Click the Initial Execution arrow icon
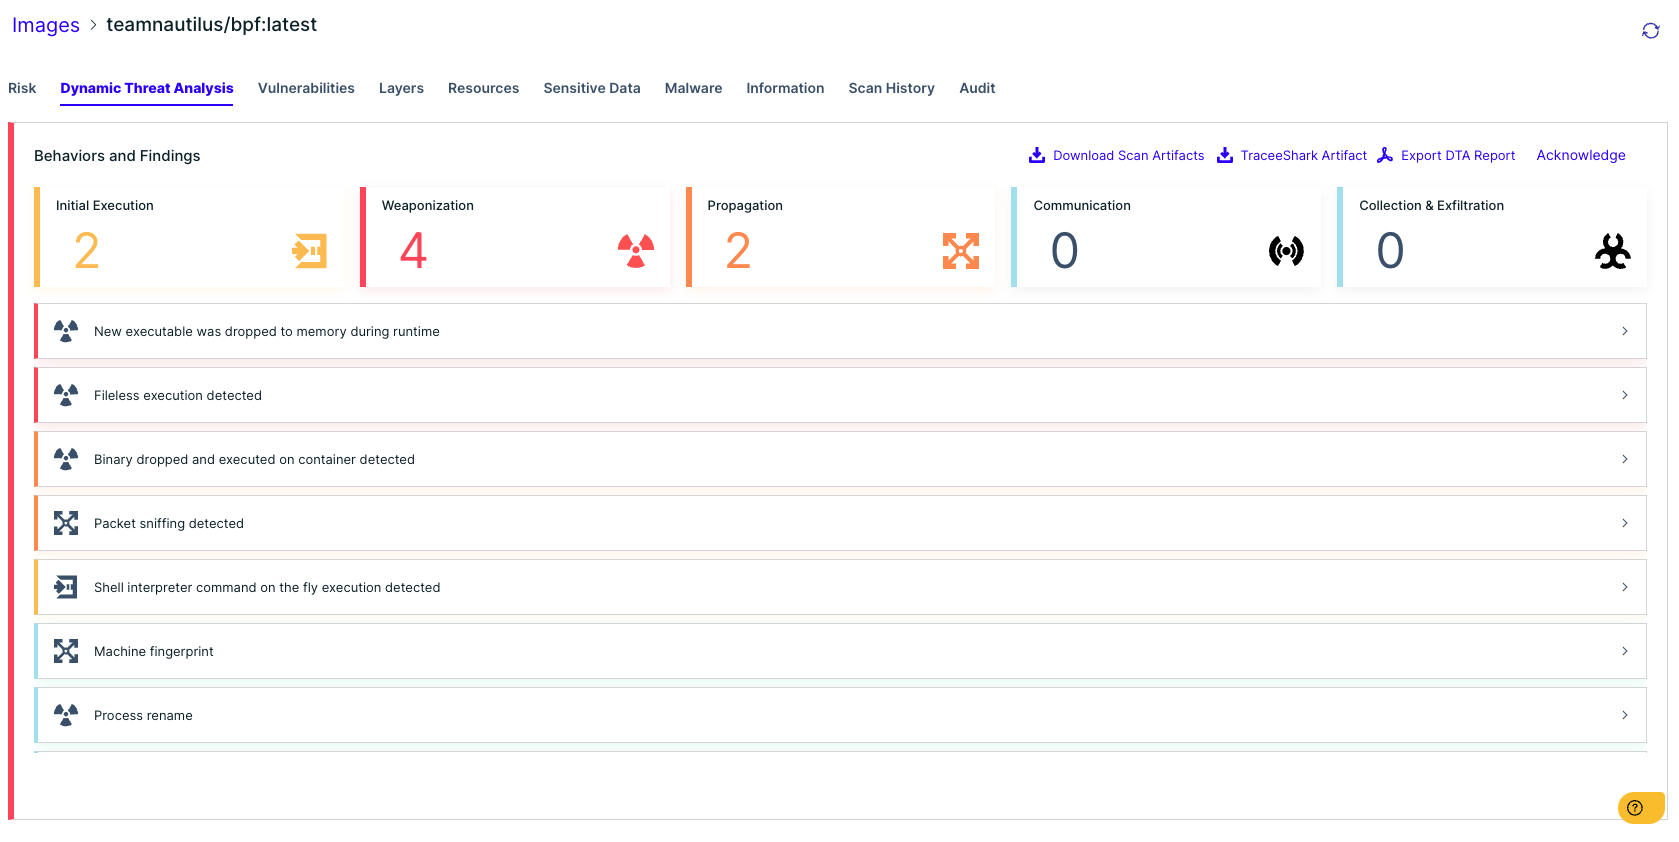 (x=309, y=250)
